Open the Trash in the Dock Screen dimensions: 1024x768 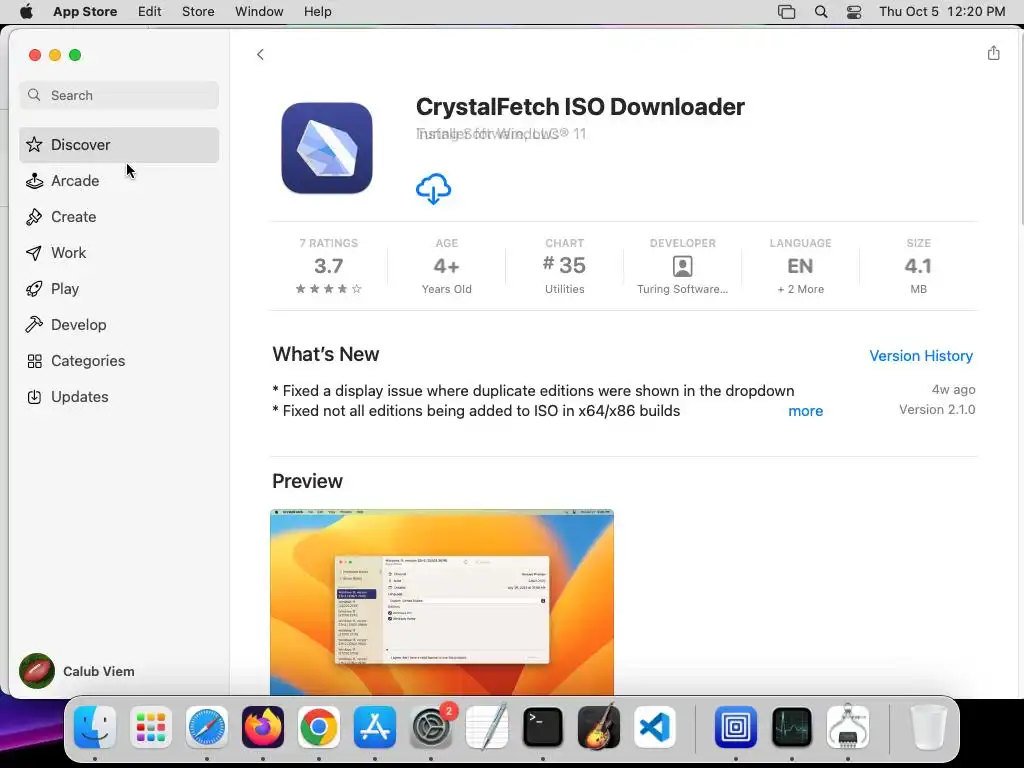pyautogui.click(x=929, y=727)
